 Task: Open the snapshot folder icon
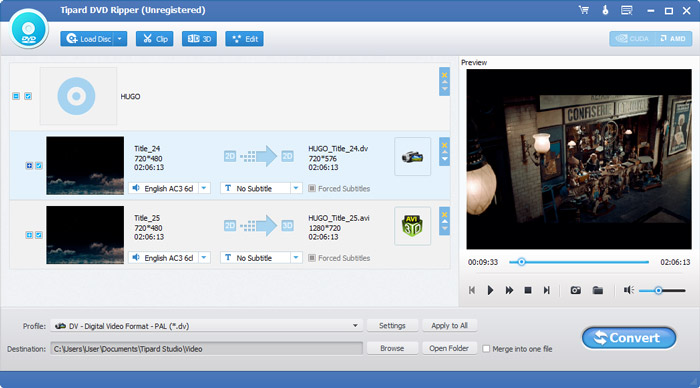click(x=598, y=290)
